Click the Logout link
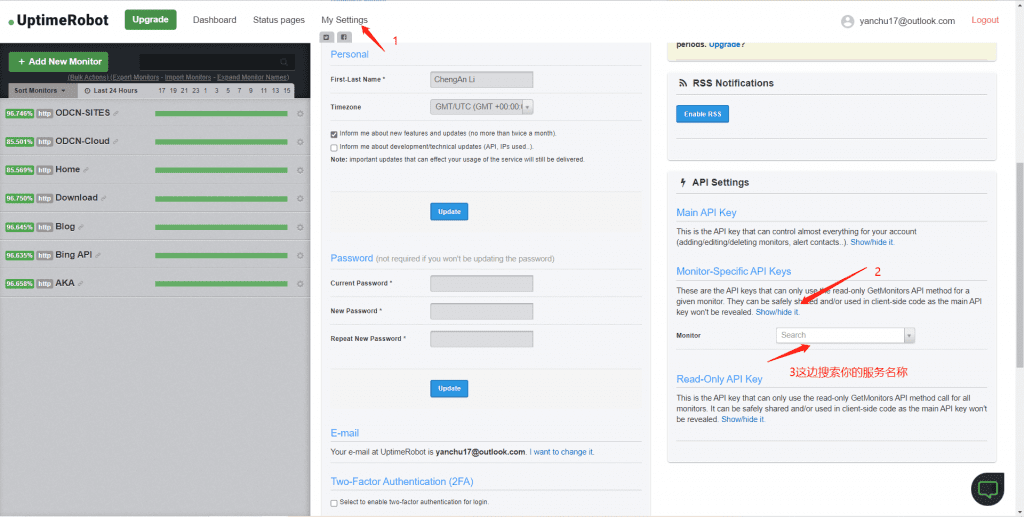This screenshot has height=517, width=1024. click(x=985, y=20)
